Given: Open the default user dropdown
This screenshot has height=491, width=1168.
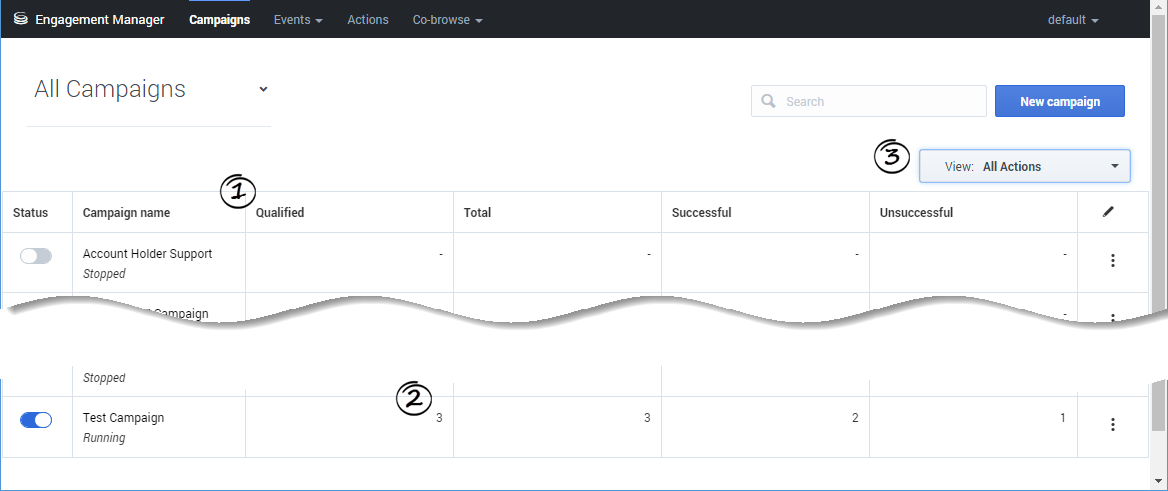Looking at the screenshot, I should click(1072, 20).
